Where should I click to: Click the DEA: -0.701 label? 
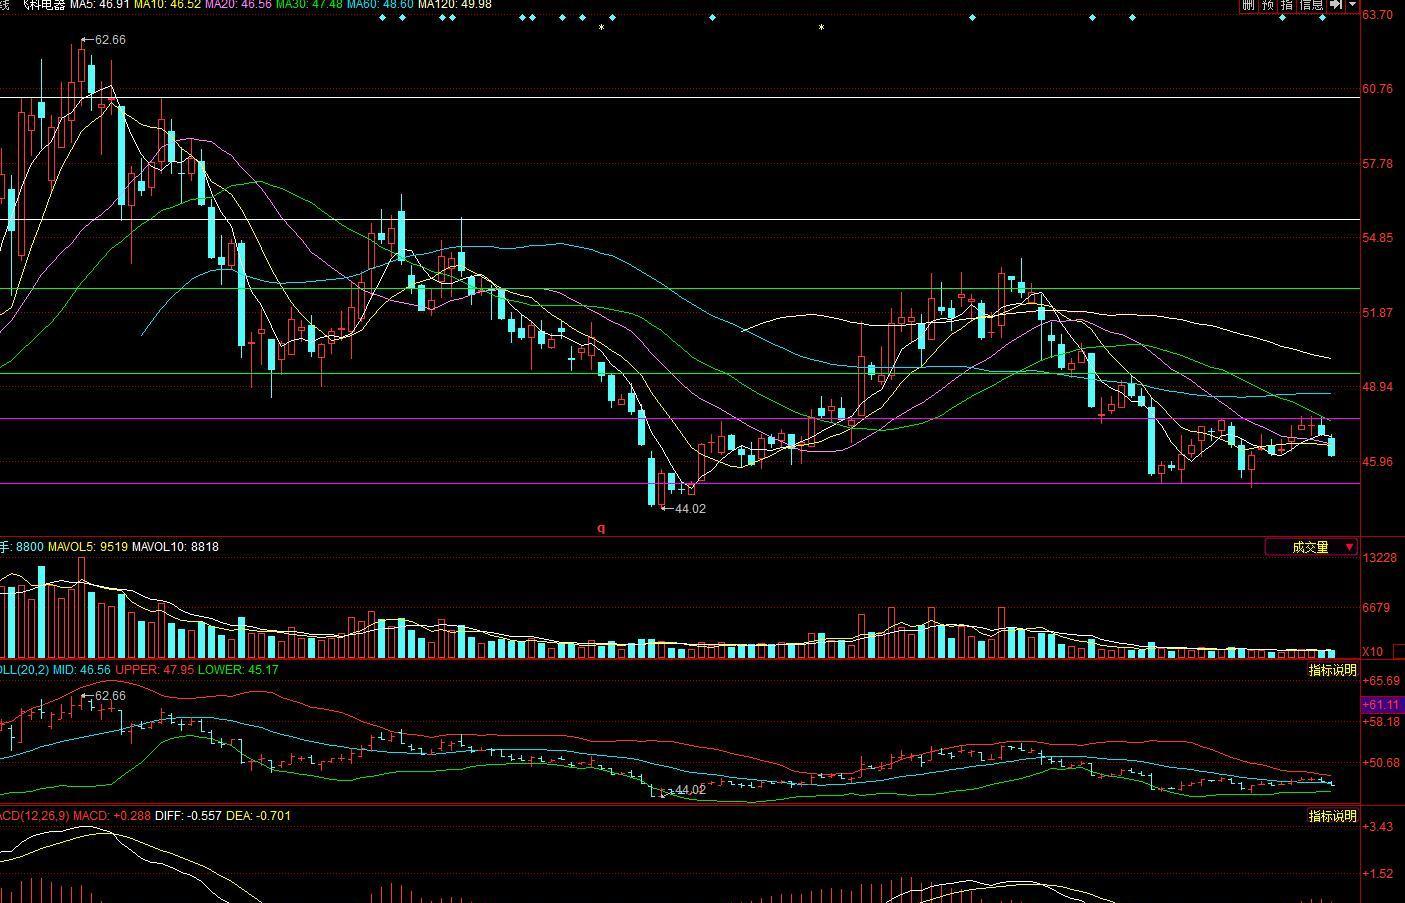pyautogui.click(x=259, y=816)
